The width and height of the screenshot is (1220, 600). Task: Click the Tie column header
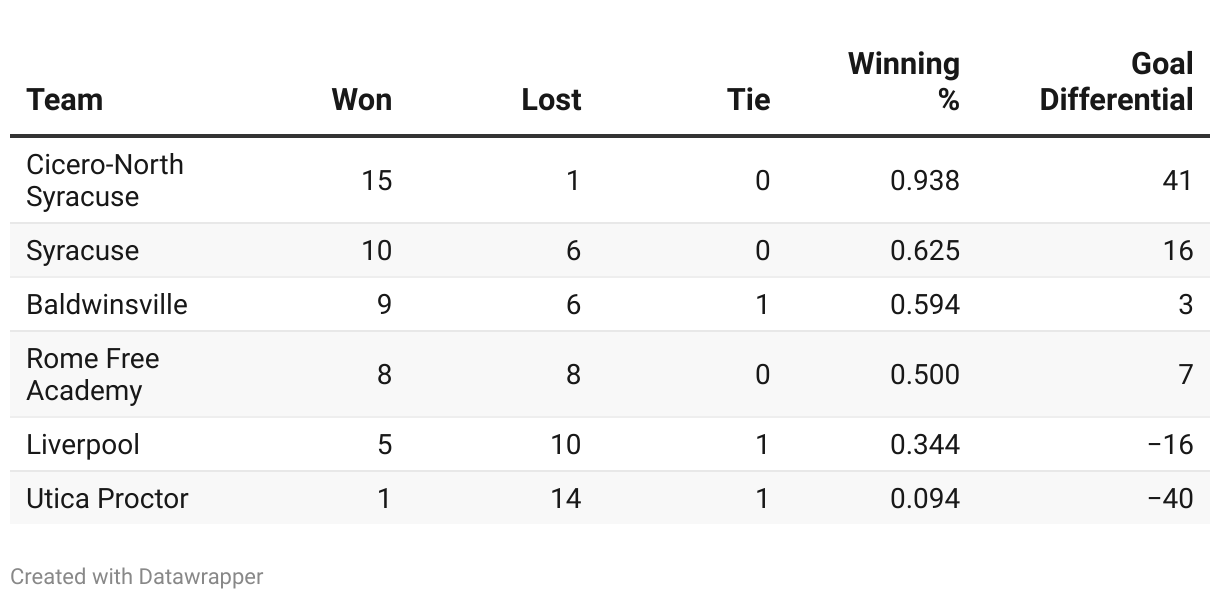click(x=748, y=100)
